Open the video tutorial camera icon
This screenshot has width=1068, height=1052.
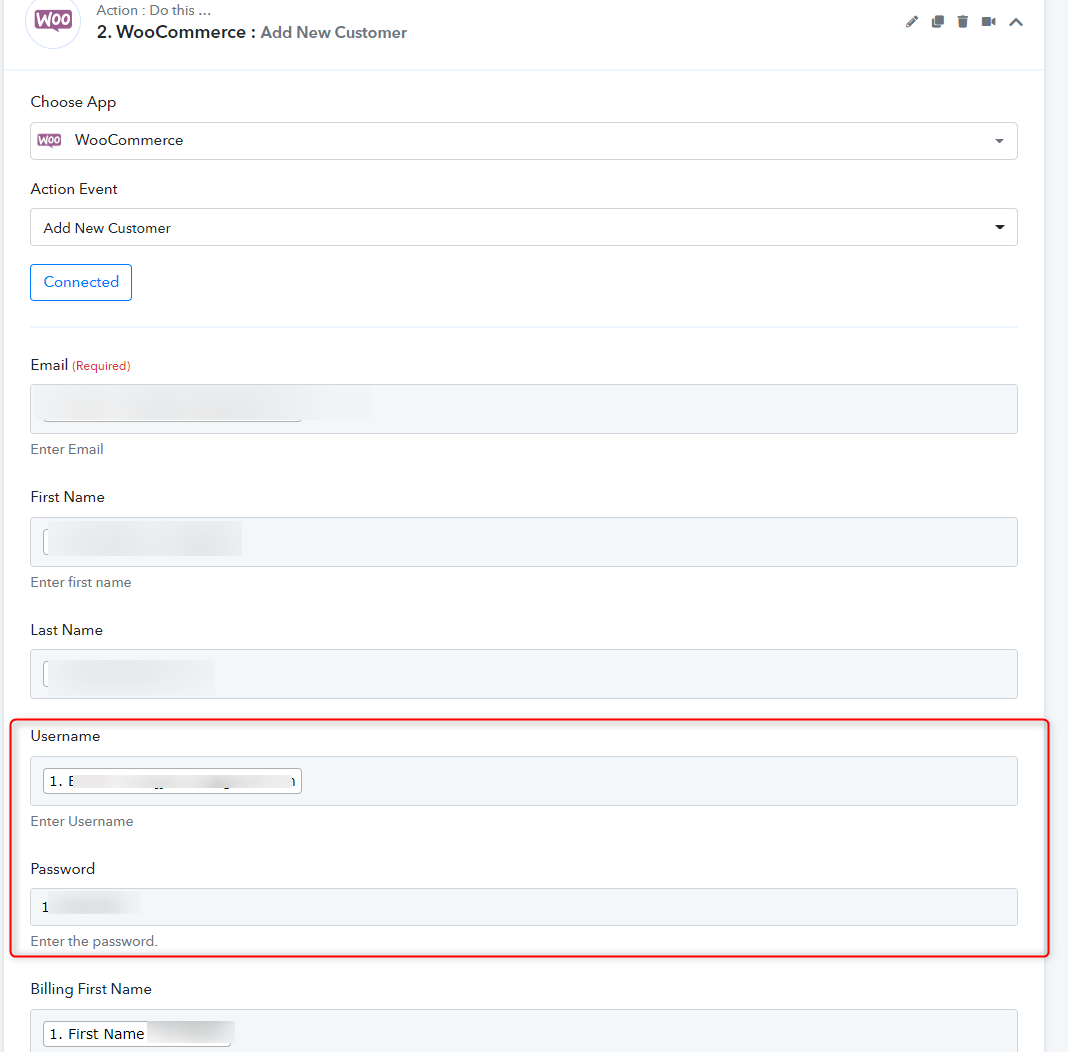pos(988,22)
